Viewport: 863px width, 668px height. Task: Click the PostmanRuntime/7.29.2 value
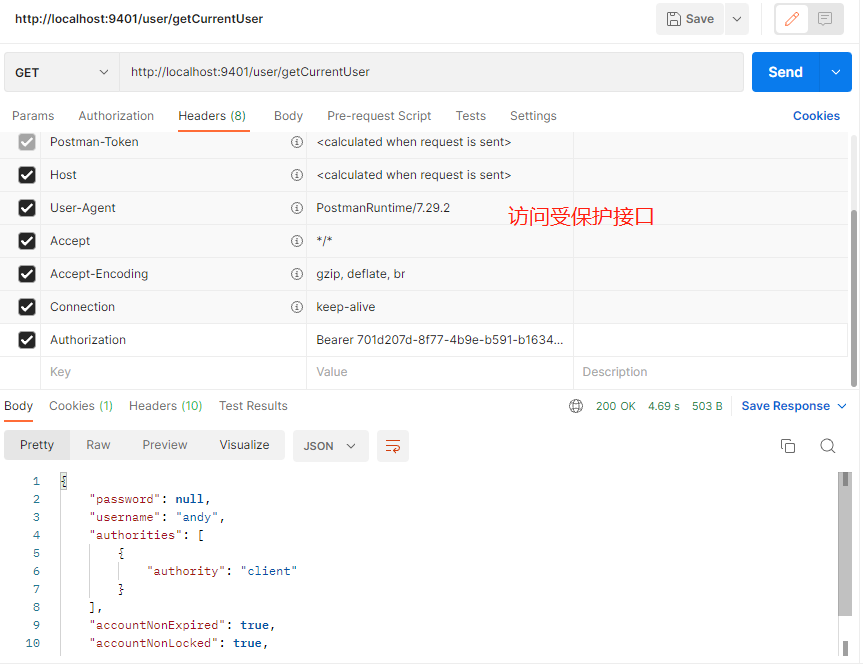pyautogui.click(x=383, y=208)
